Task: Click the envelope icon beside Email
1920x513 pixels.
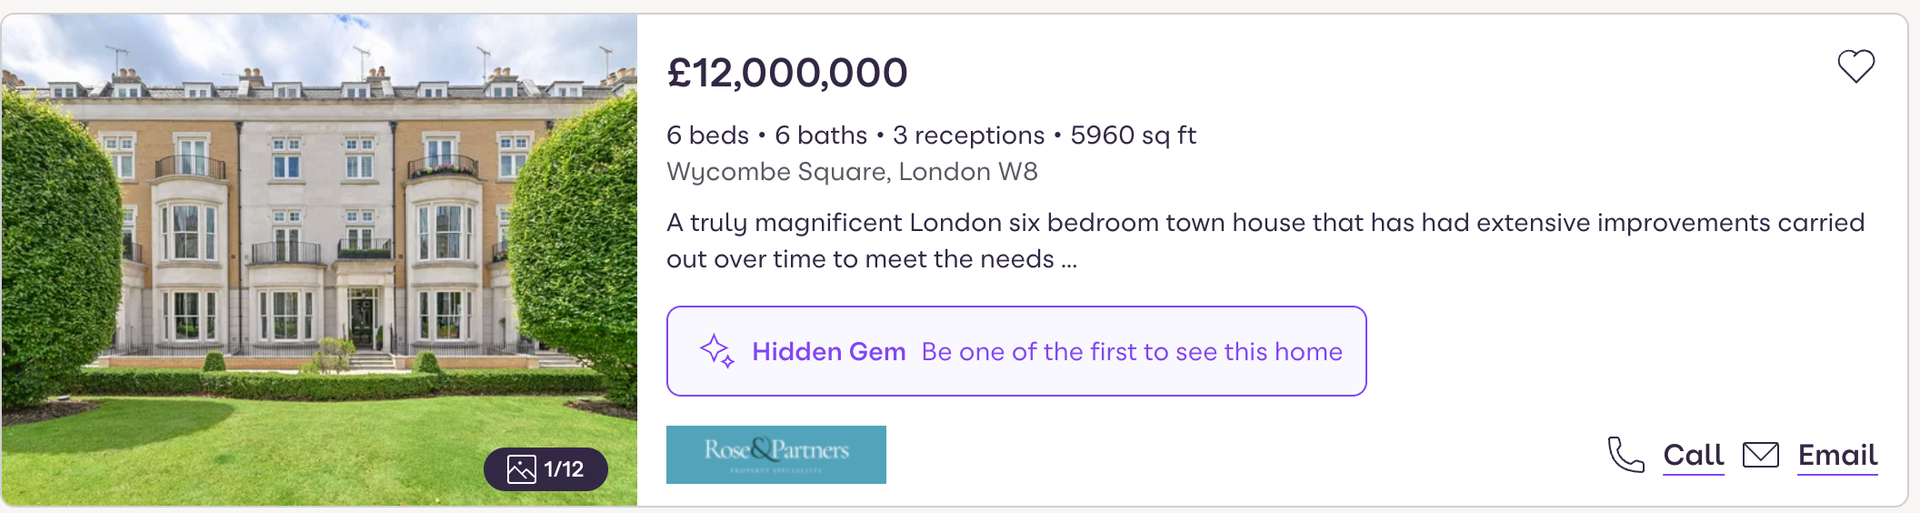Action: point(1760,455)
